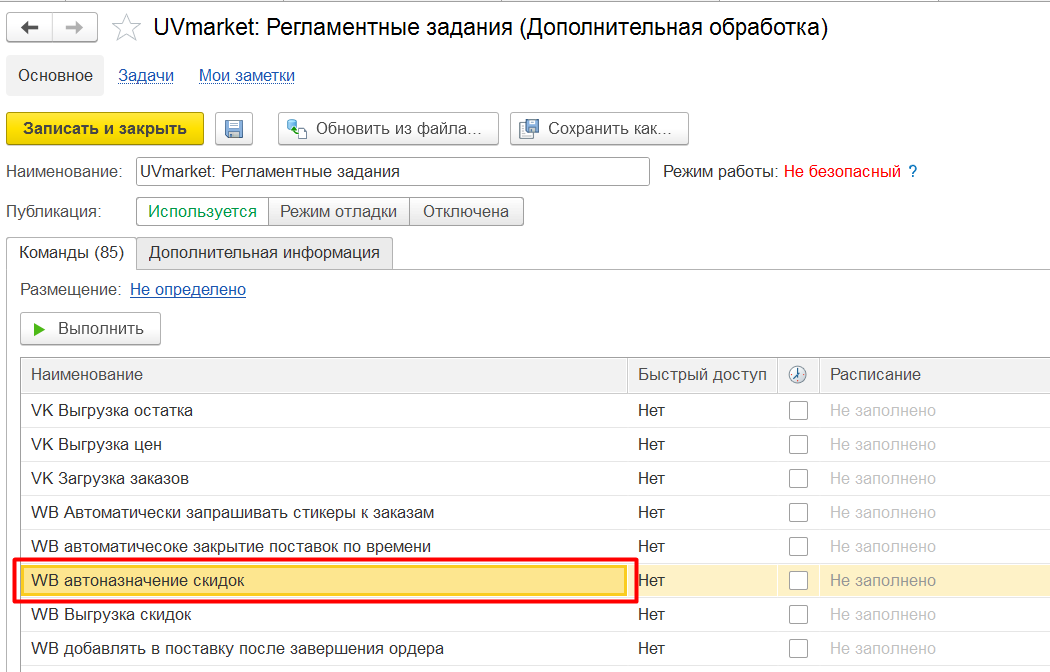The width and height of the screenshot is (1050, 672).
Task: Set publication to Отключена
Action: click(466, 212)
